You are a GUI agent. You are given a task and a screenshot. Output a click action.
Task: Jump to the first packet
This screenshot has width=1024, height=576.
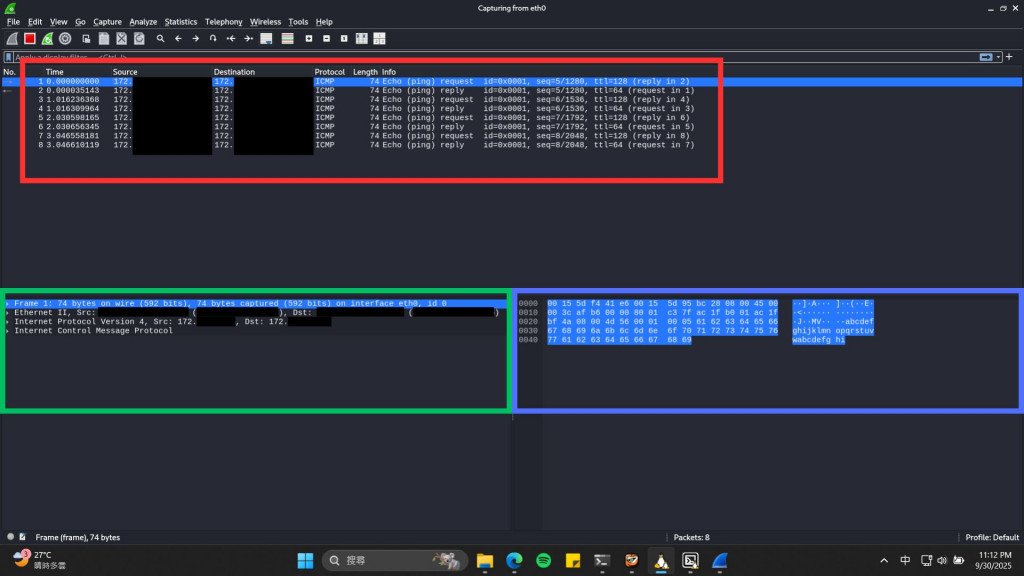(x=231, y=39)
